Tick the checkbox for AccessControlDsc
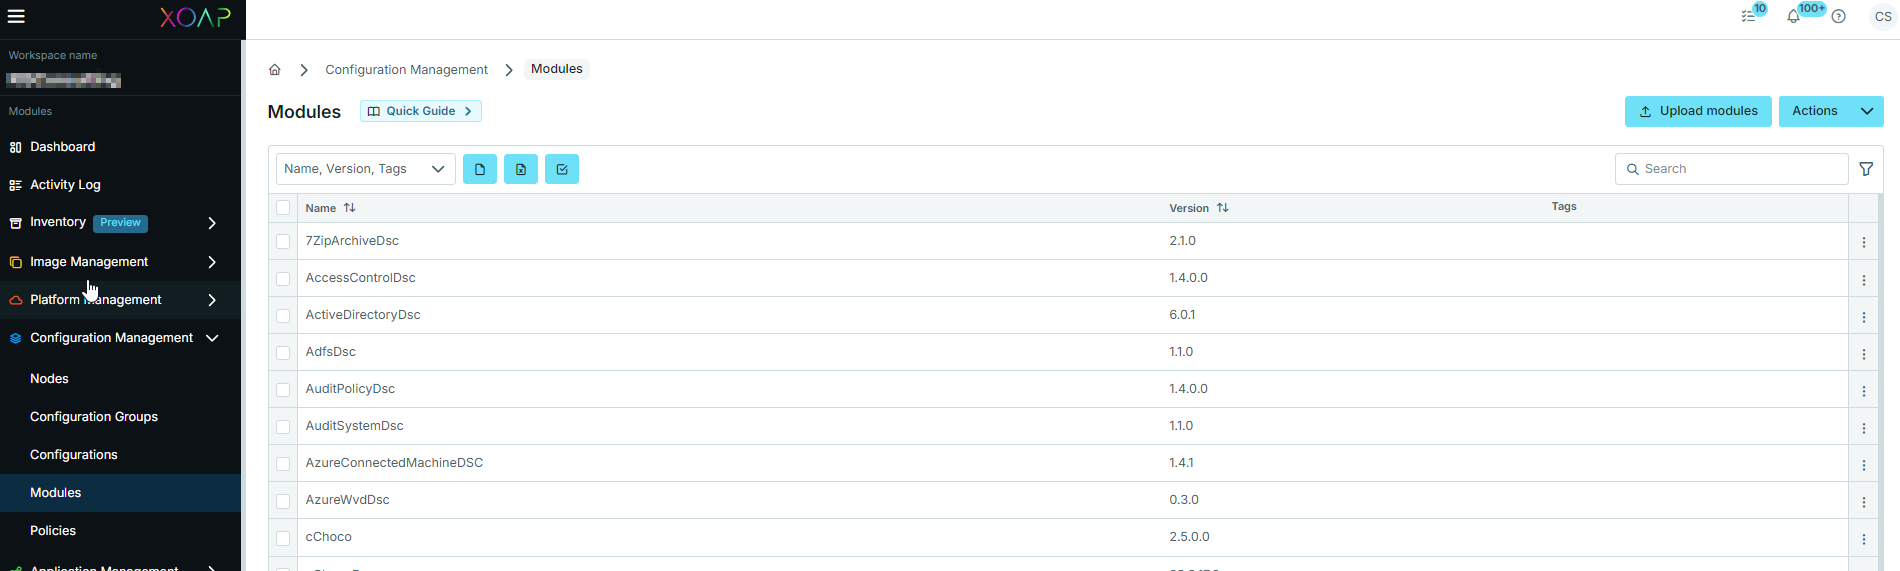 [x=283, y=279]
